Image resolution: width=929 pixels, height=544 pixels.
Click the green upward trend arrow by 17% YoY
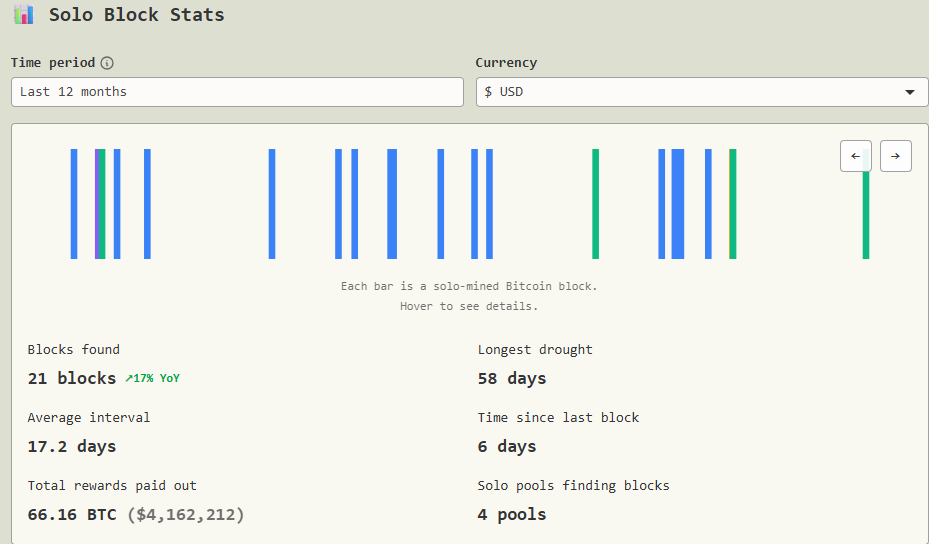pos(129,378)
